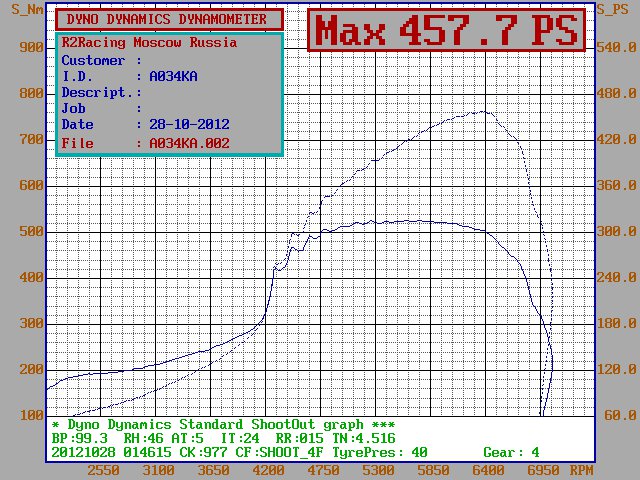This screenshot has height=480, width=640.
Task: Select the File name A034KA.002
Action: pos(189,143)
